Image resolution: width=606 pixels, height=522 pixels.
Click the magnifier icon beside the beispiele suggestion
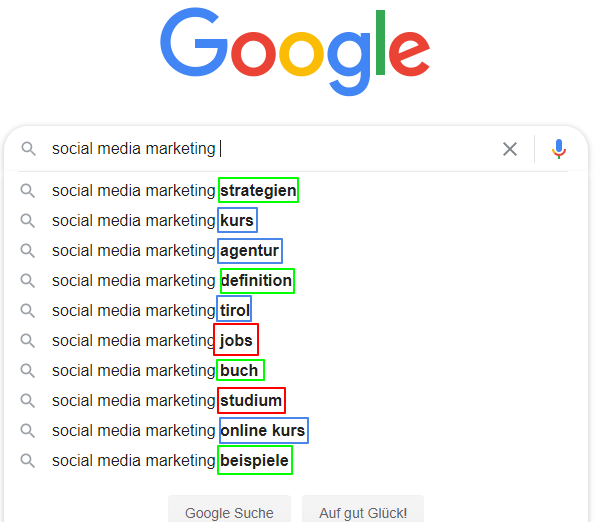pyautogui.click(x=27, y=461)
